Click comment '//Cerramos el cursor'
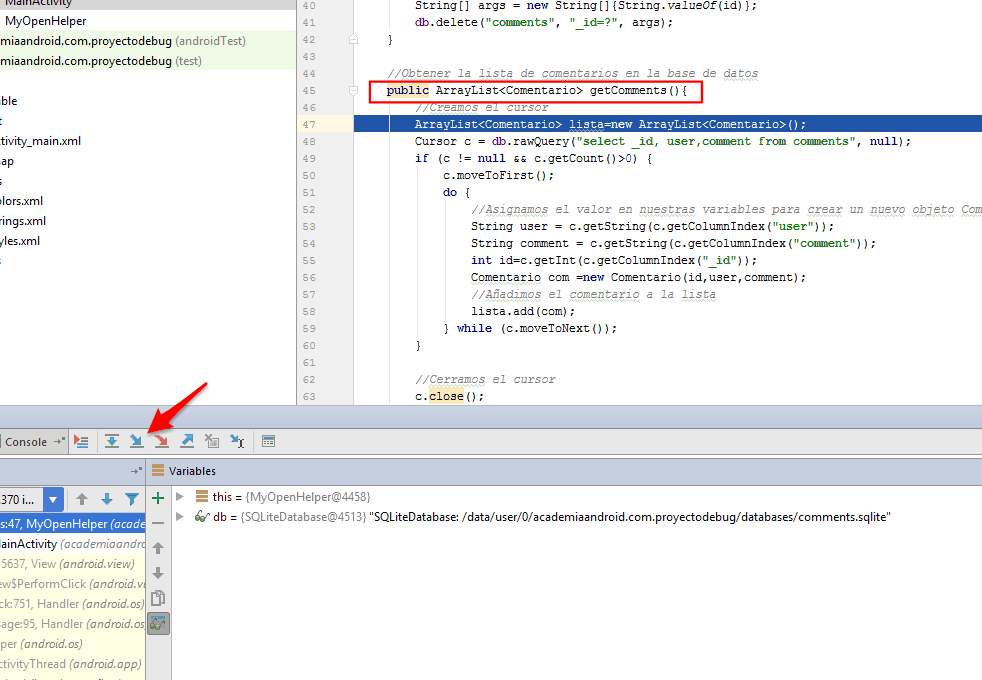This screenshot has width=982, height=680. [x=485, y=379]
